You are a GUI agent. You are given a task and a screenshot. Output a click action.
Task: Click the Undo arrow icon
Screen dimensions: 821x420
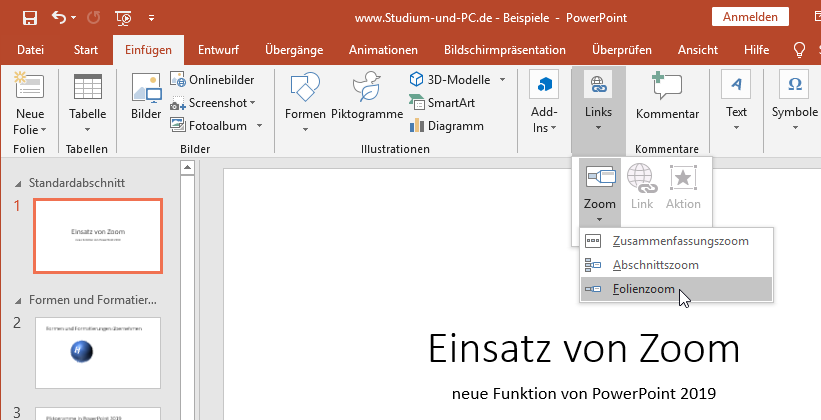(59, 18)
